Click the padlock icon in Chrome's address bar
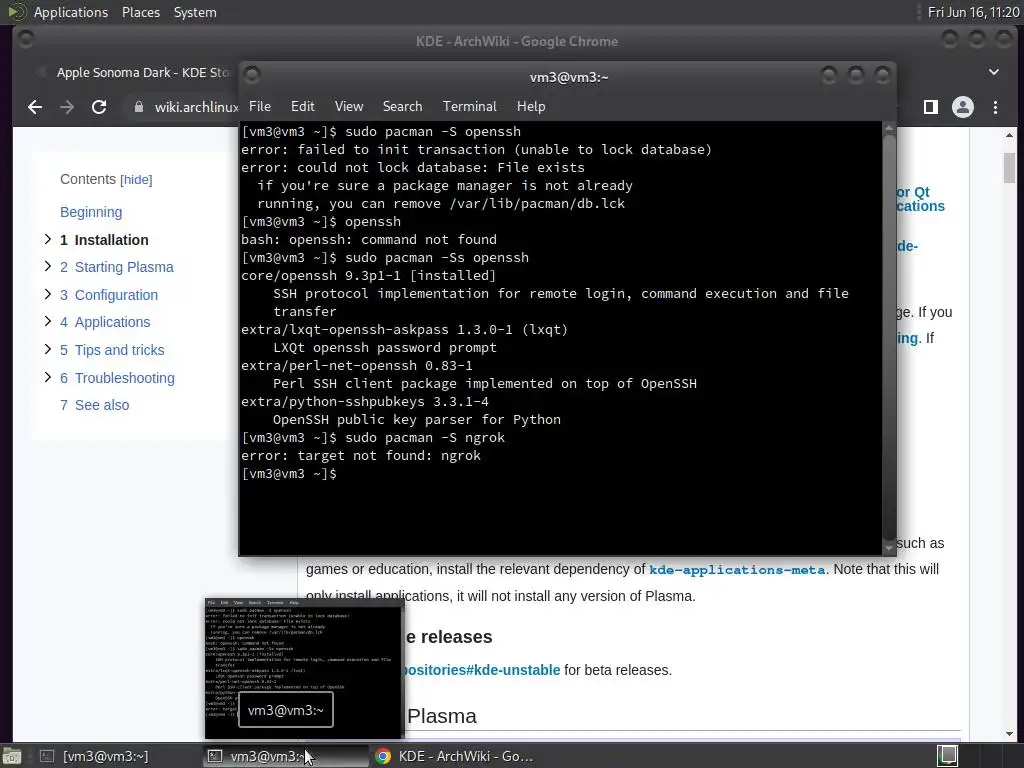The width and height of the screenshot is (1024, 768). coord(138,107)
